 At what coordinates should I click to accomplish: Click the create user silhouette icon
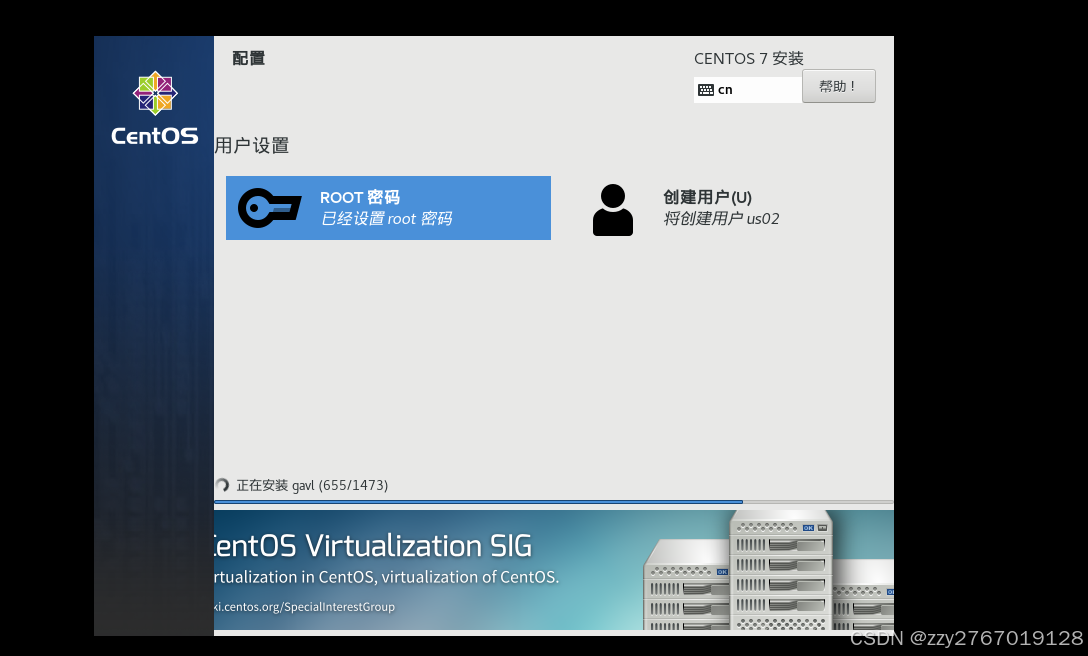pyautogui.click(x=613, y=210)
